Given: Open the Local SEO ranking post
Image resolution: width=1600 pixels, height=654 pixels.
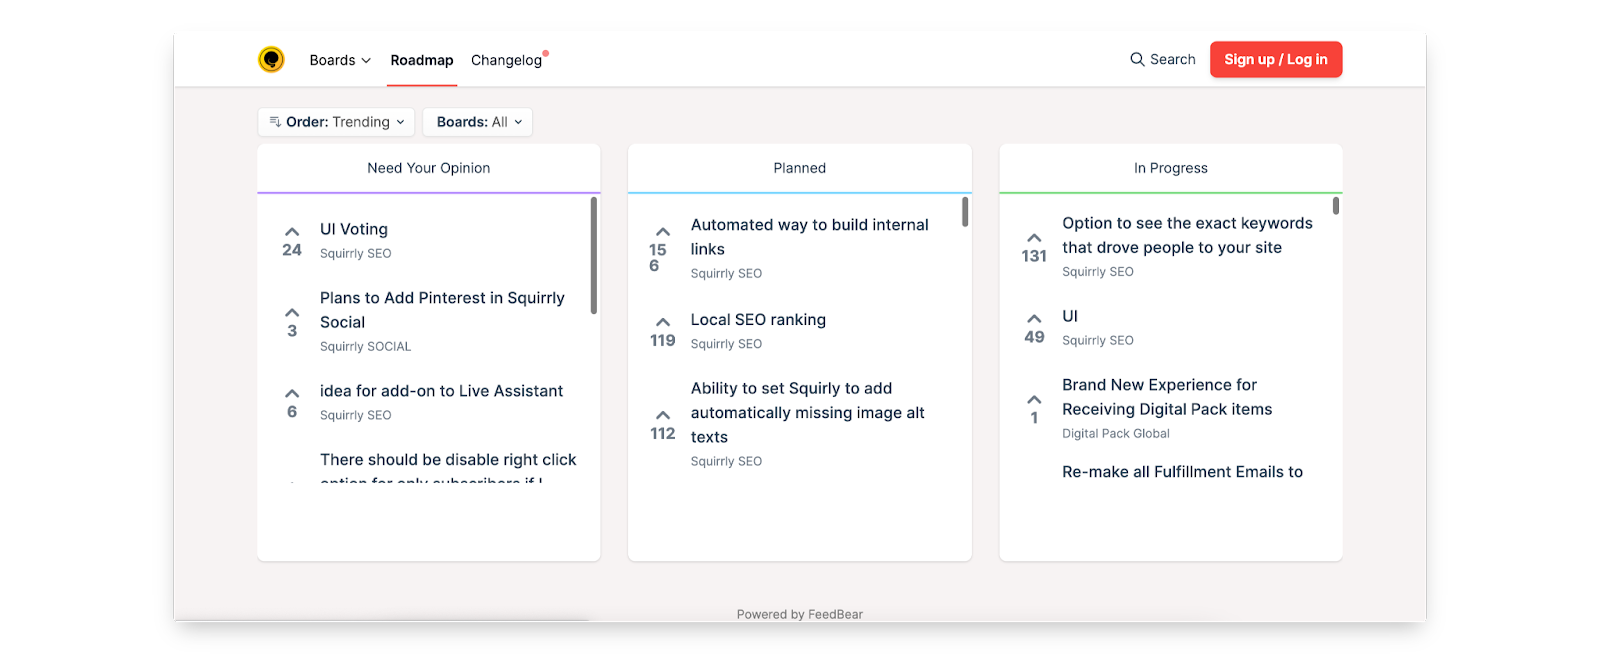Looking at the screenshot, I should (758, 320).
